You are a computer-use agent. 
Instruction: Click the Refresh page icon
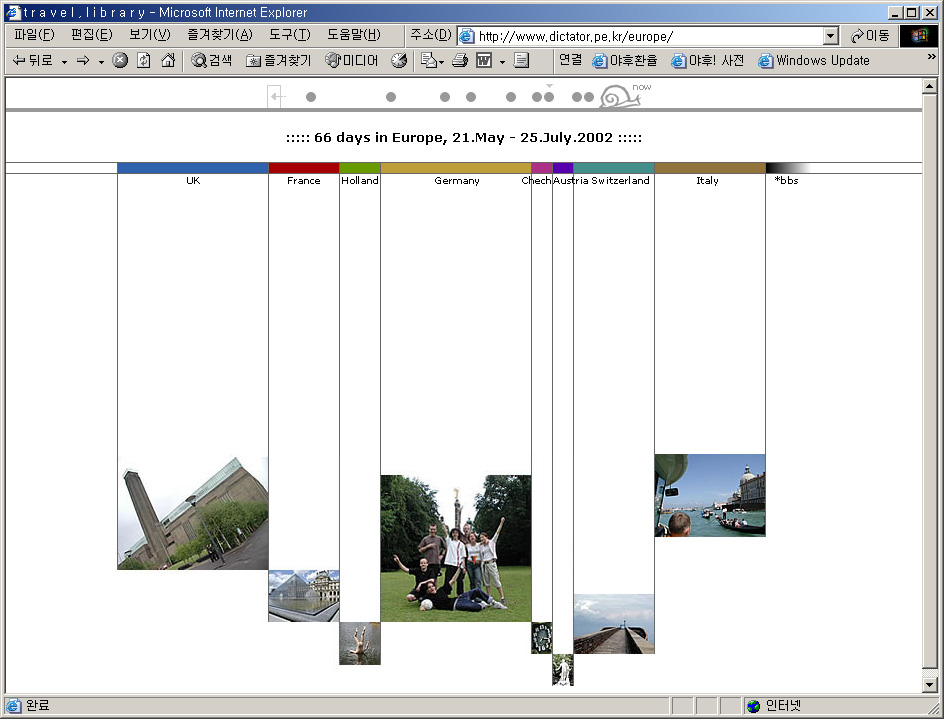coord(144,60)
